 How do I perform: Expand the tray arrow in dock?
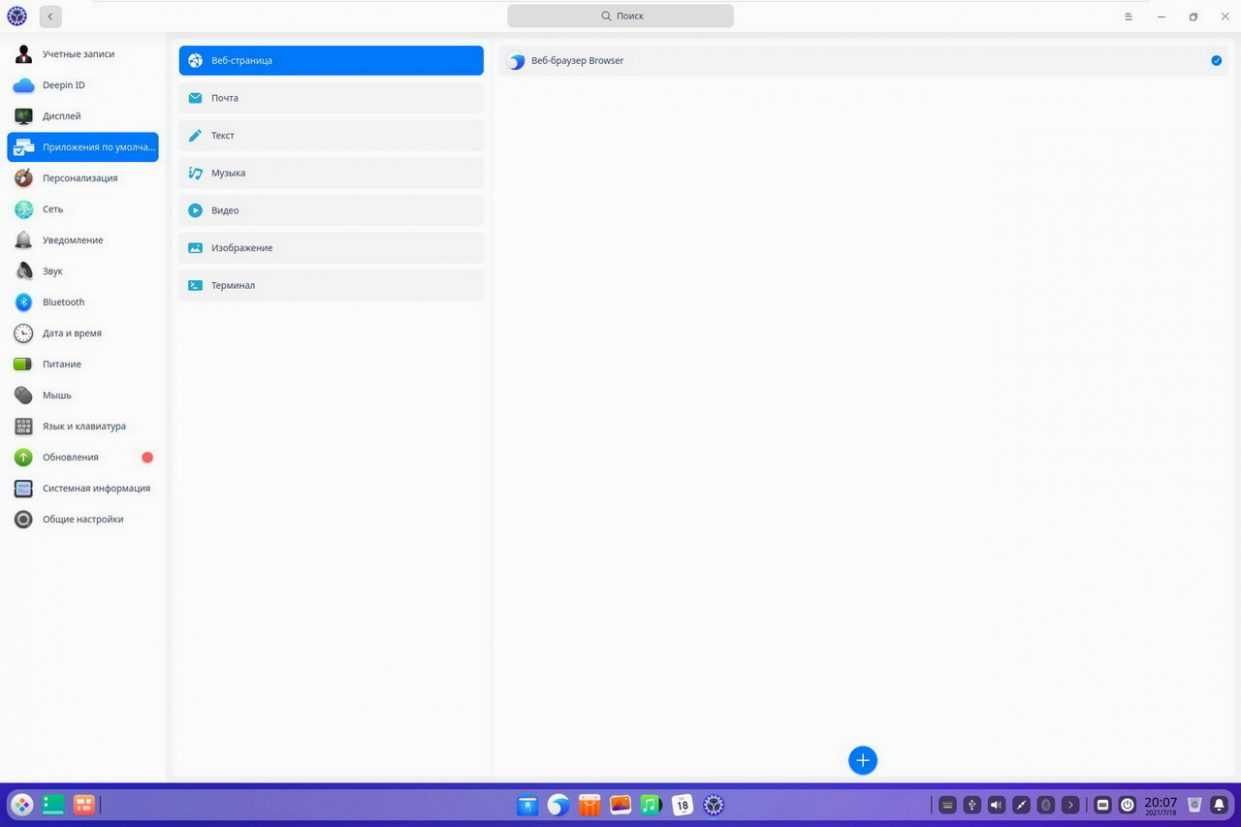coord(1070,805)
